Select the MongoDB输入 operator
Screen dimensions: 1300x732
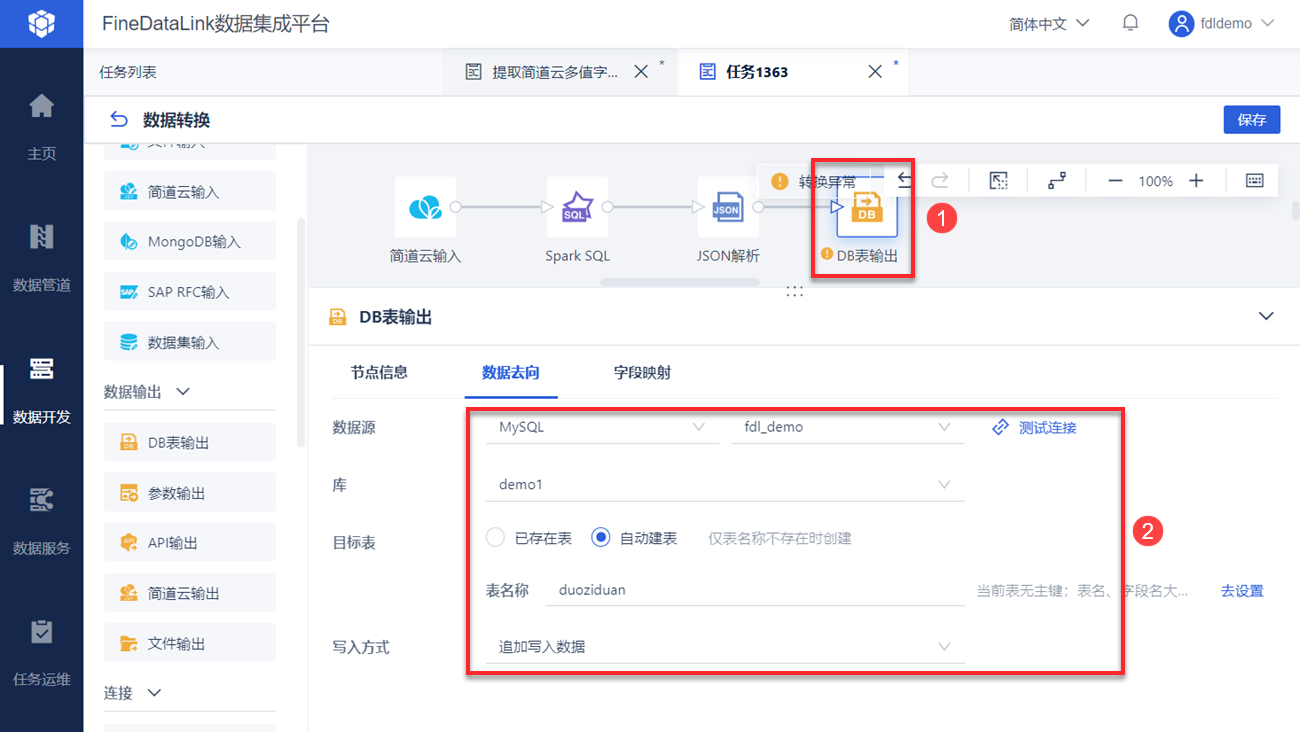click(x=189, y=241)
